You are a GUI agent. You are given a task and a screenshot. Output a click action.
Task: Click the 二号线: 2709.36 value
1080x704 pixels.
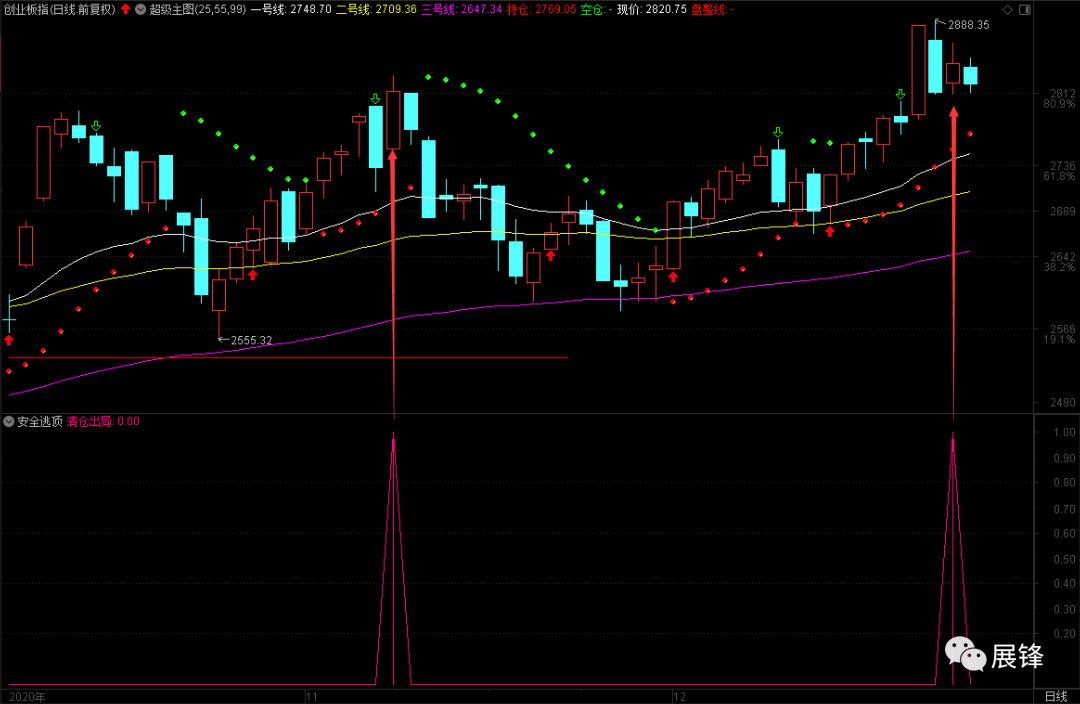(x=376, y=10)
